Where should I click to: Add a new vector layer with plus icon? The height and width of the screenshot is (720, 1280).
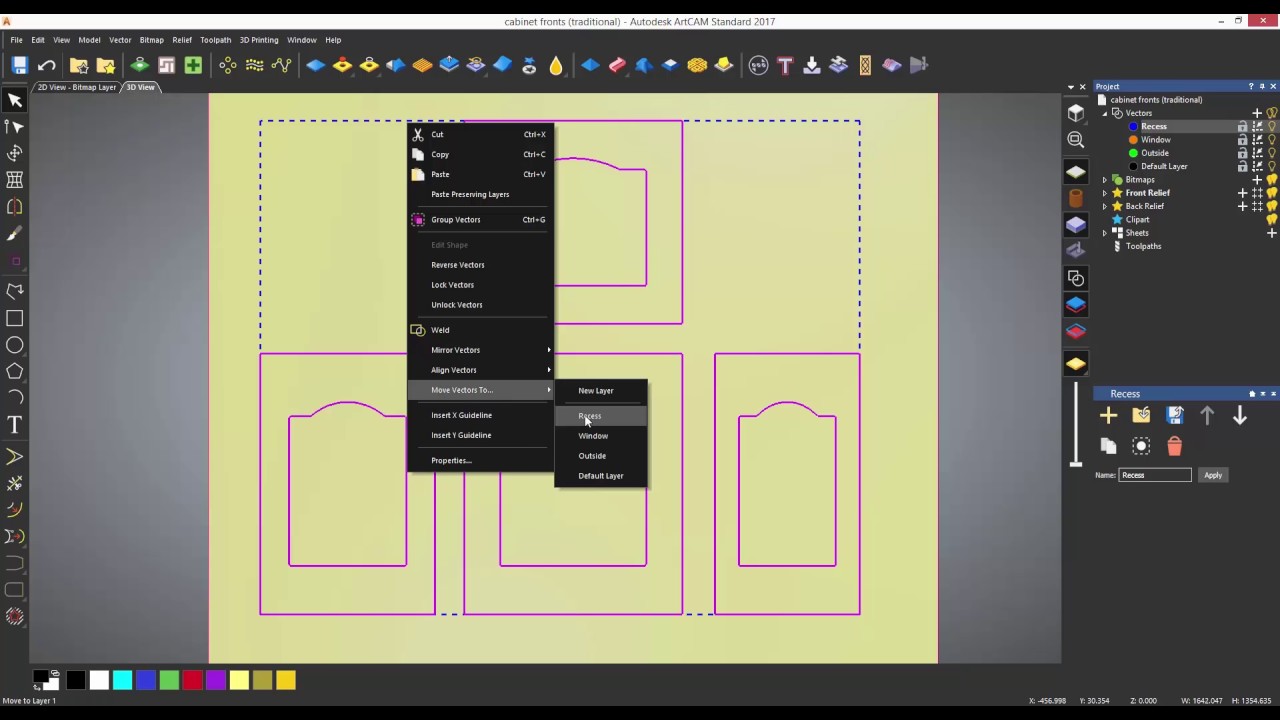coord(1257,113)
